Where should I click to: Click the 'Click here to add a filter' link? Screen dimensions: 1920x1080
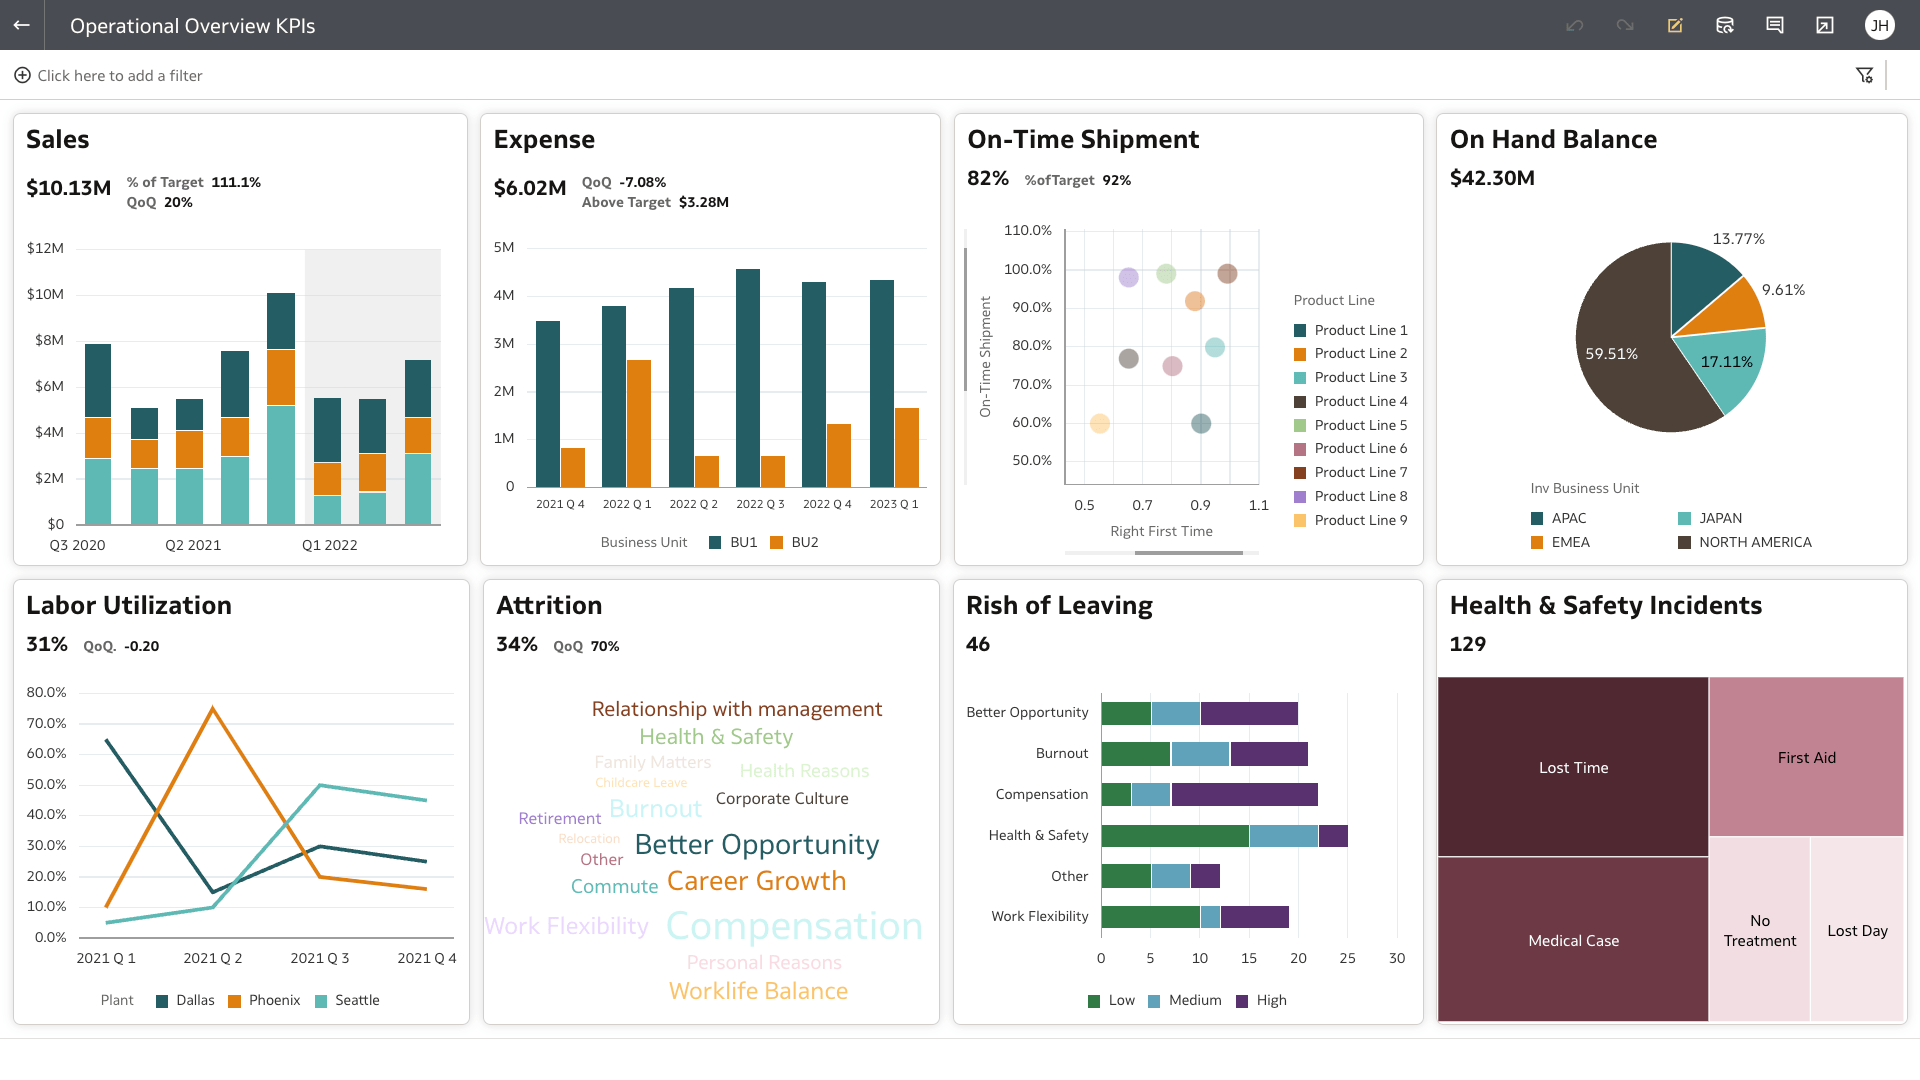pyautogui.click(x=120, y=75)
